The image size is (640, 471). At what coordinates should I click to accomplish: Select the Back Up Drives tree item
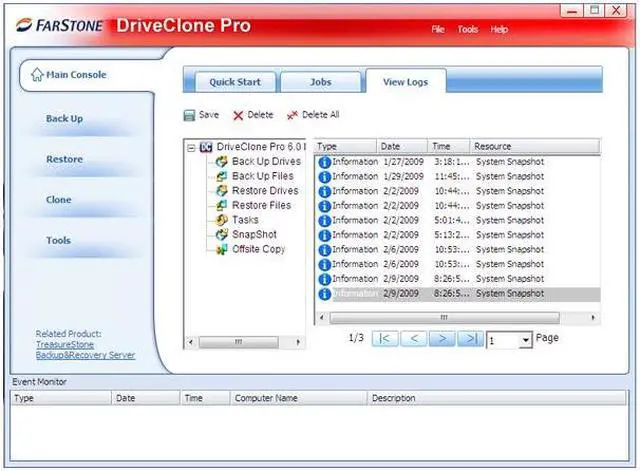pyautogui.click(x=266, y=162)
